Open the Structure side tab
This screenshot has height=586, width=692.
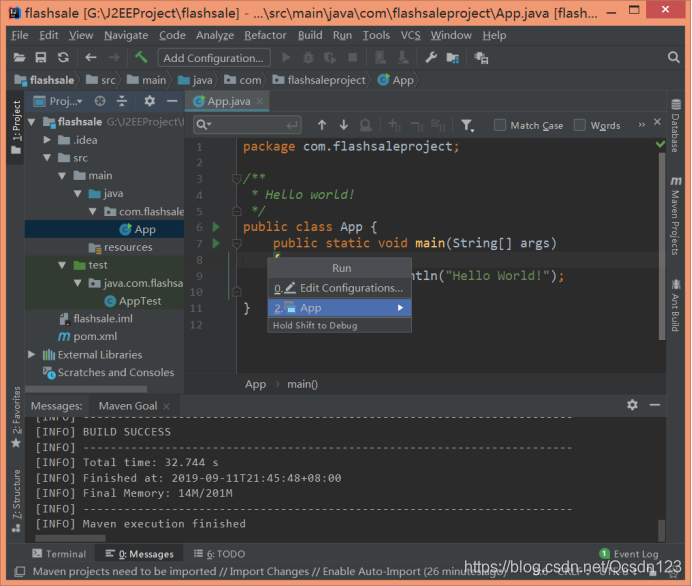coord(16,501)
